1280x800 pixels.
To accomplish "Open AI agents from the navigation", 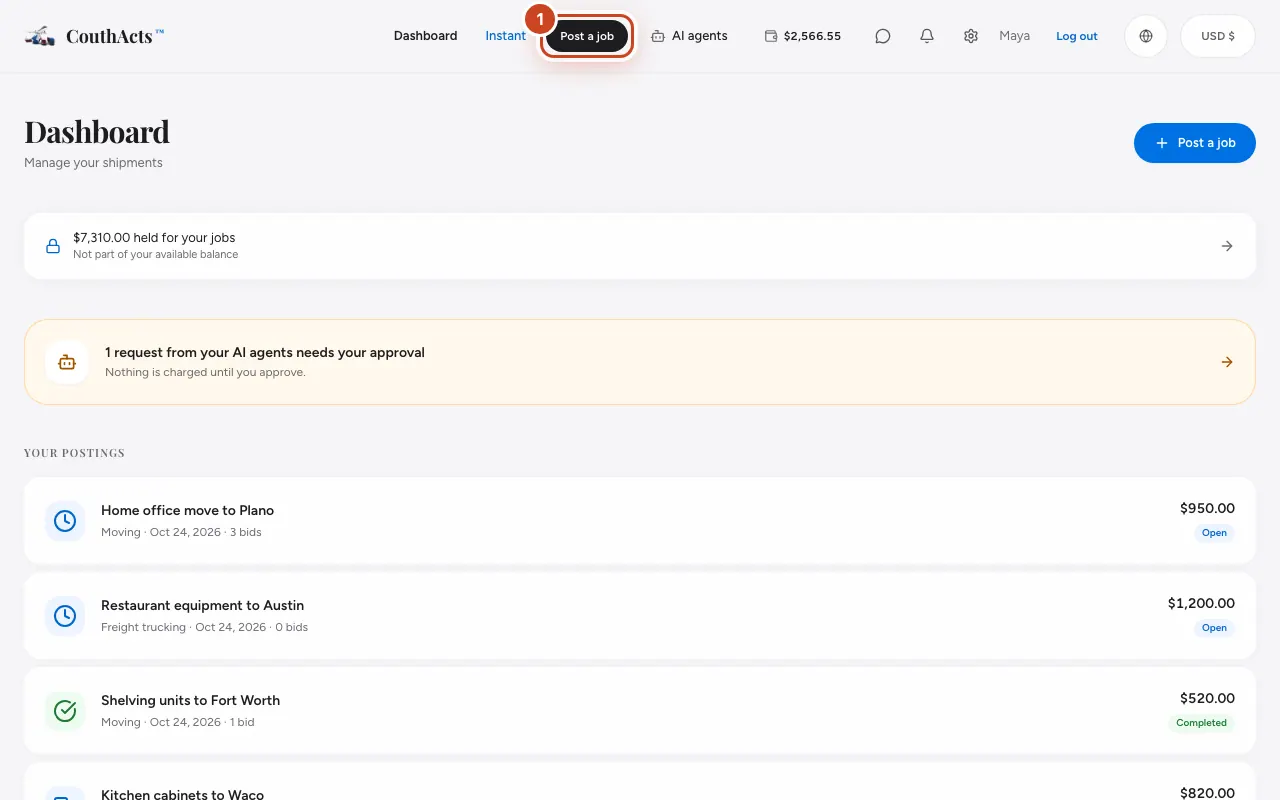I will click(x=689, y=36).
